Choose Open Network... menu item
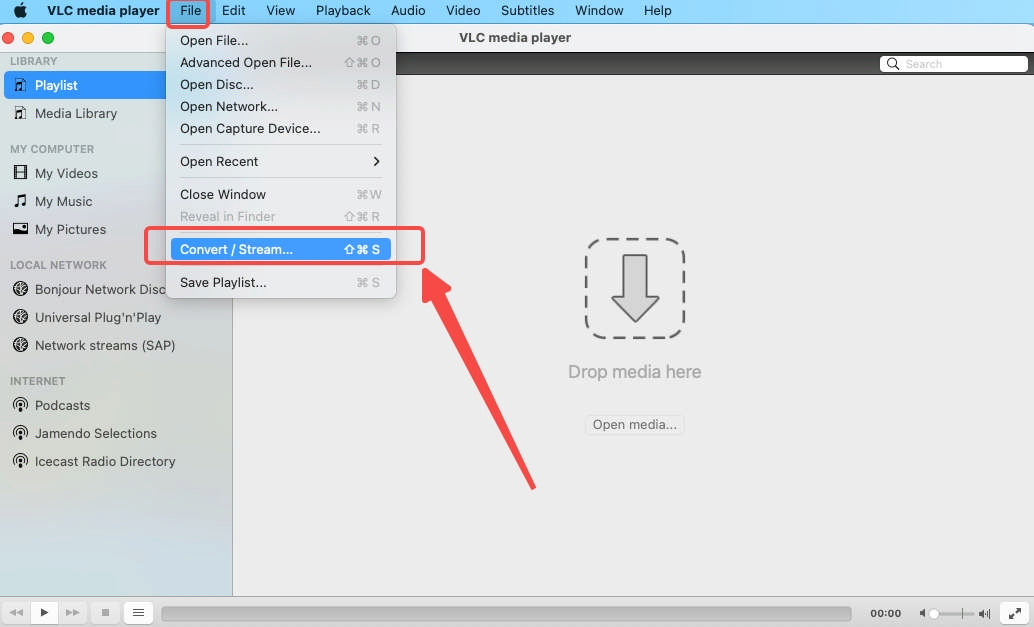Screen dimensions: 1034x627 coord(281,107)
